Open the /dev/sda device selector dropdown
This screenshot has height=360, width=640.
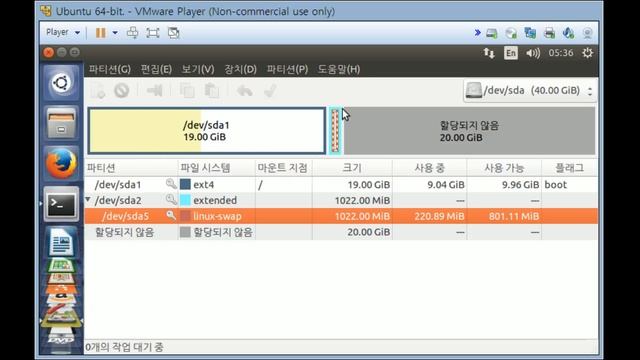[529, 91]
